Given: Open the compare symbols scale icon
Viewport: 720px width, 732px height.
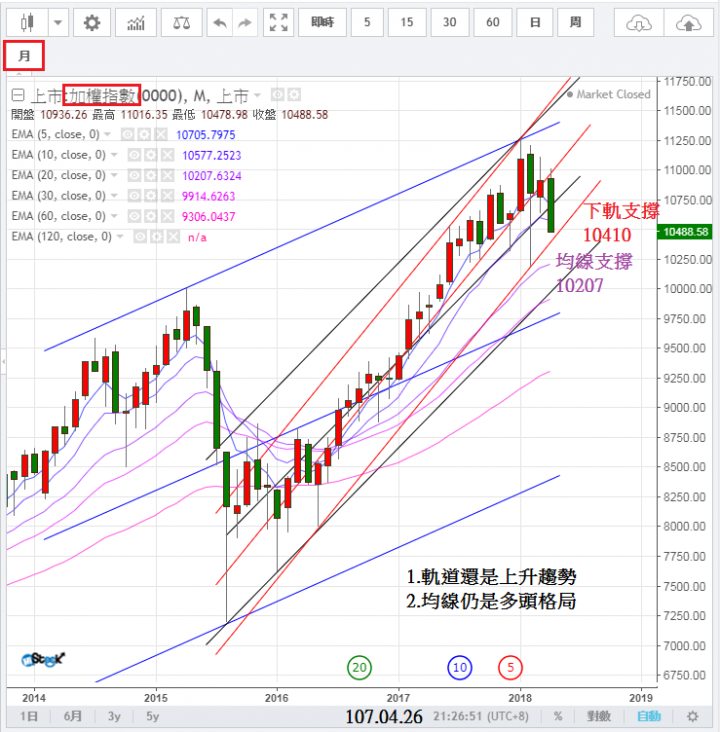Looking at the screenshot, I should 182,22.
